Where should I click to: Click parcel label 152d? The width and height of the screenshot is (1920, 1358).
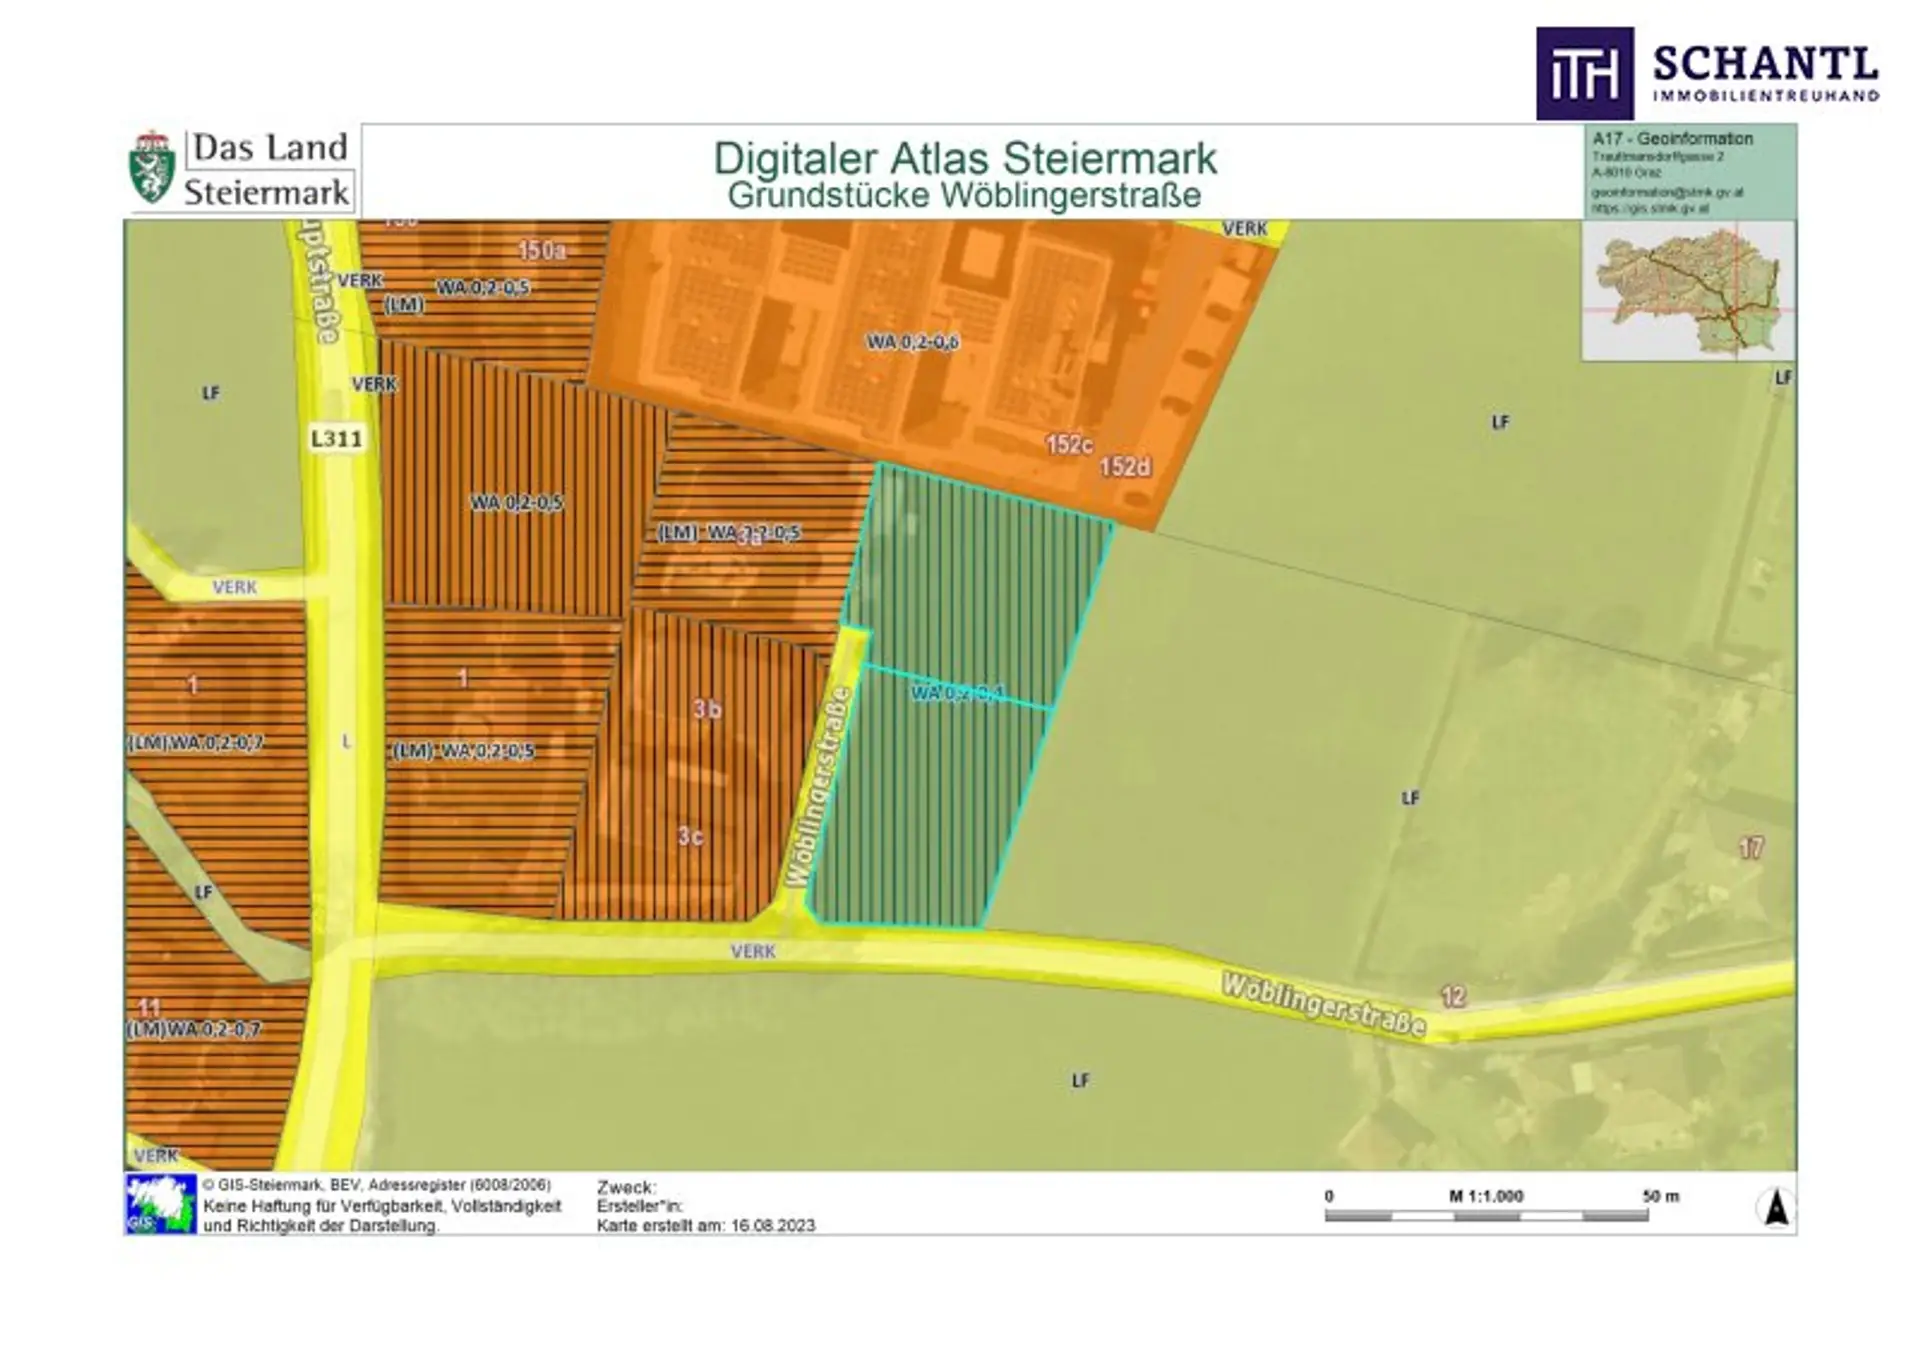pos(1125,467)
